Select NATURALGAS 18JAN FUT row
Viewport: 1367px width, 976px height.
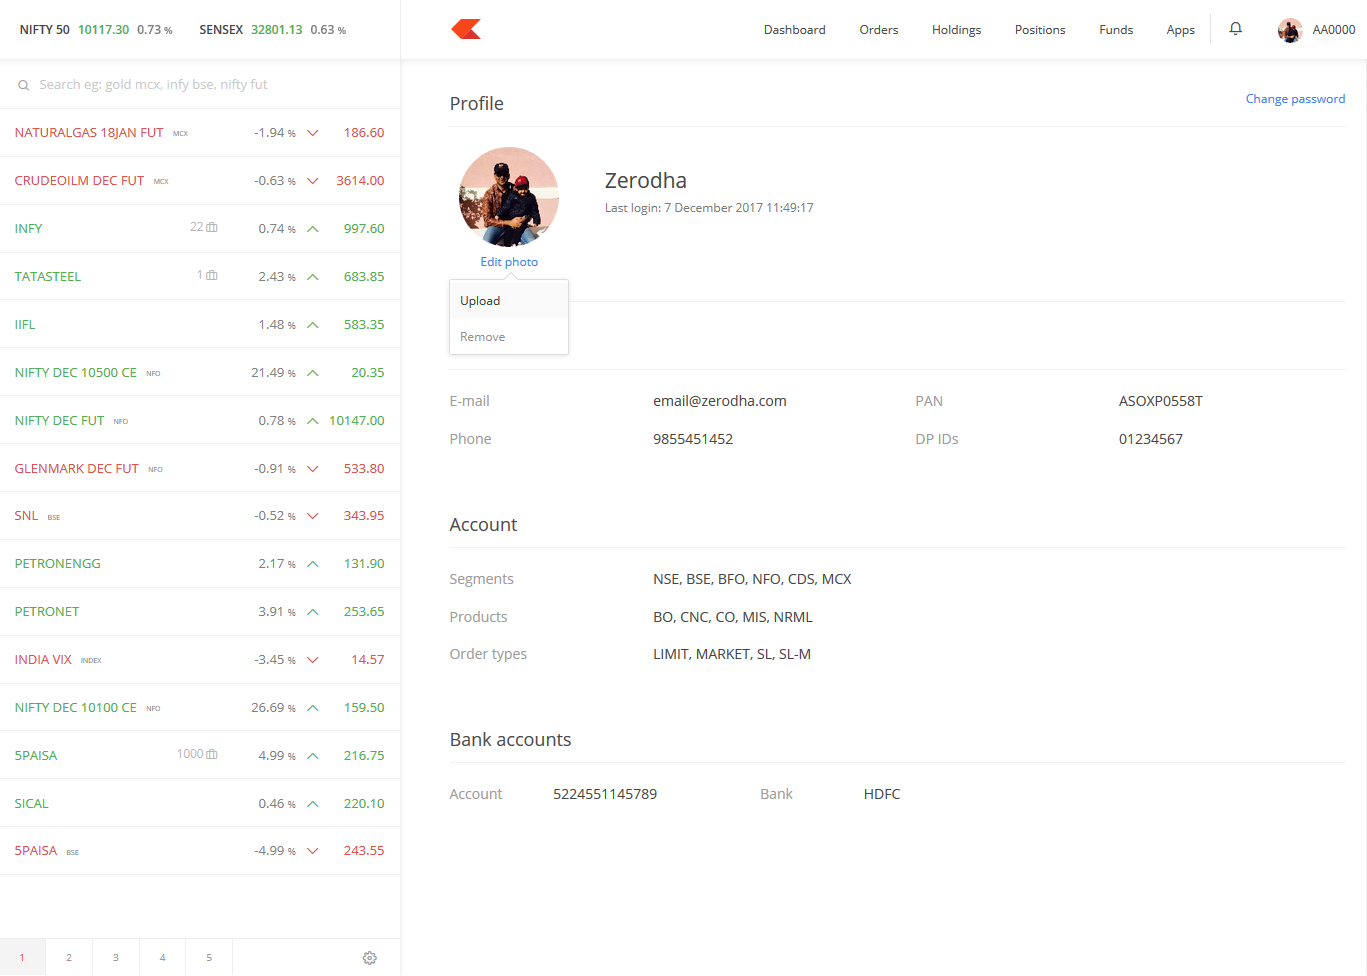(x=200, y=133)
